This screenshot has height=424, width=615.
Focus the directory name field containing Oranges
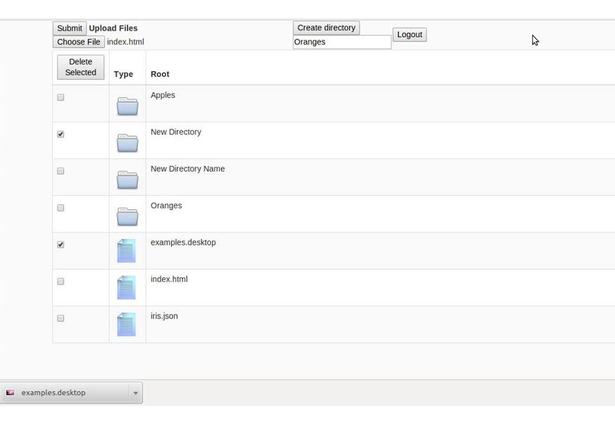point(342,42)
